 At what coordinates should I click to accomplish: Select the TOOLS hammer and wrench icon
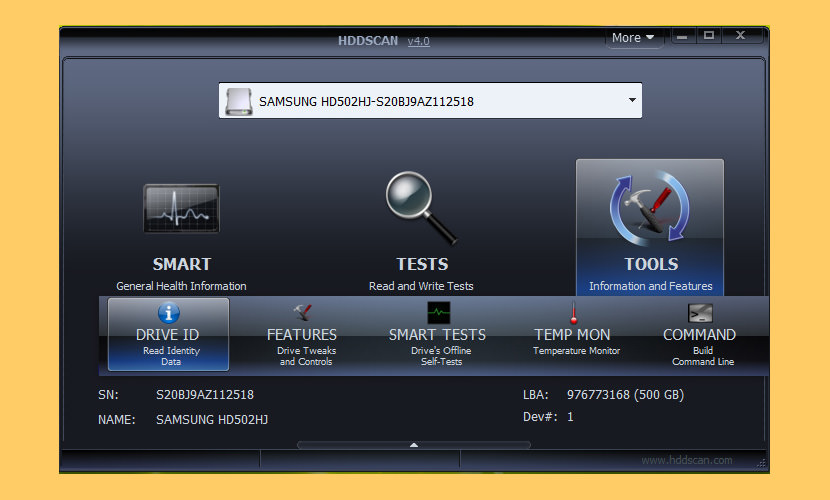[649, 209]
